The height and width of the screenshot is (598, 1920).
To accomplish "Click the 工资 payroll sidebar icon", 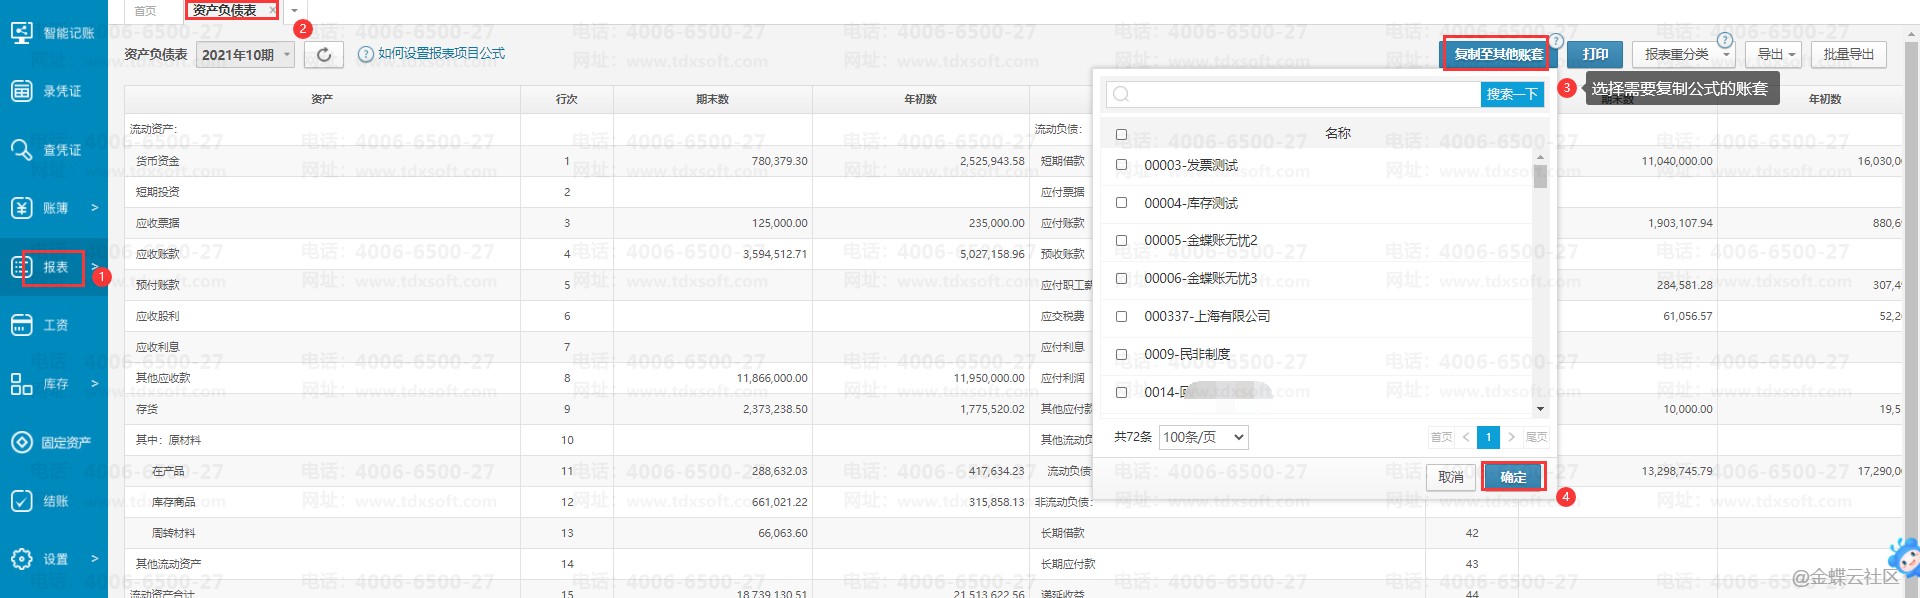I will [x=22, y=325].
